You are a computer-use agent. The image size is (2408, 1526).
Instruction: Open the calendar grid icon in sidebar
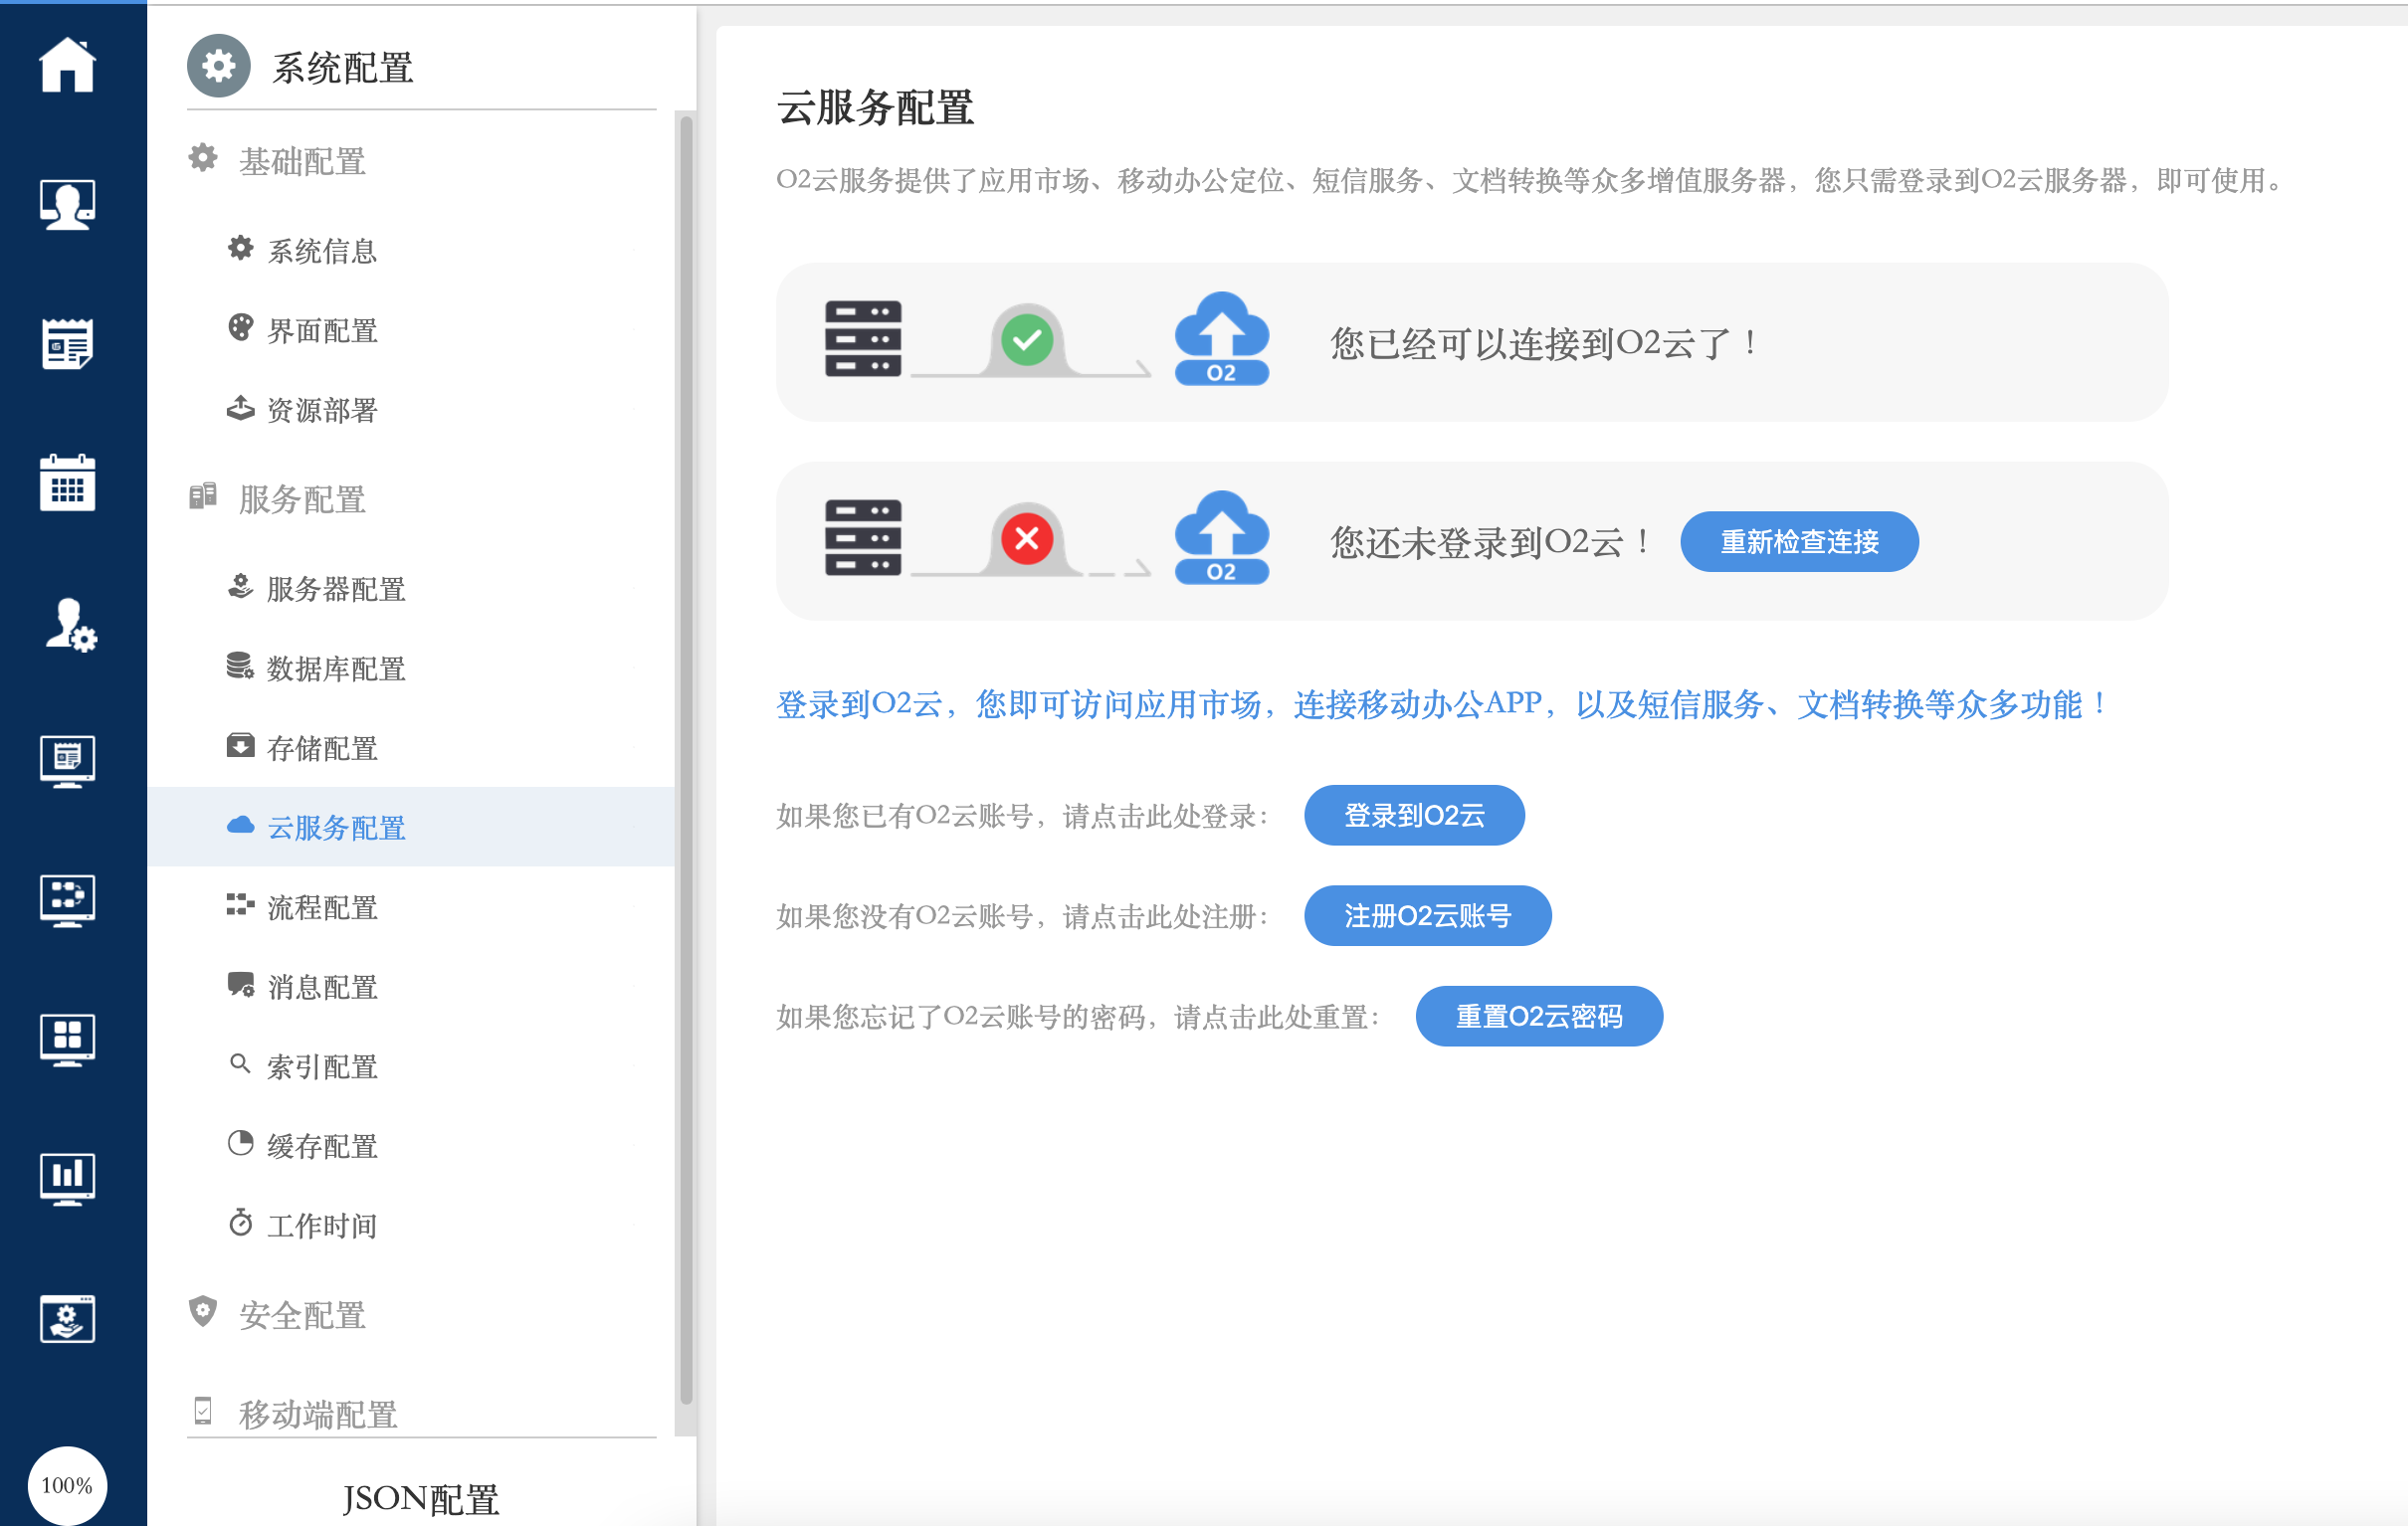67,483
